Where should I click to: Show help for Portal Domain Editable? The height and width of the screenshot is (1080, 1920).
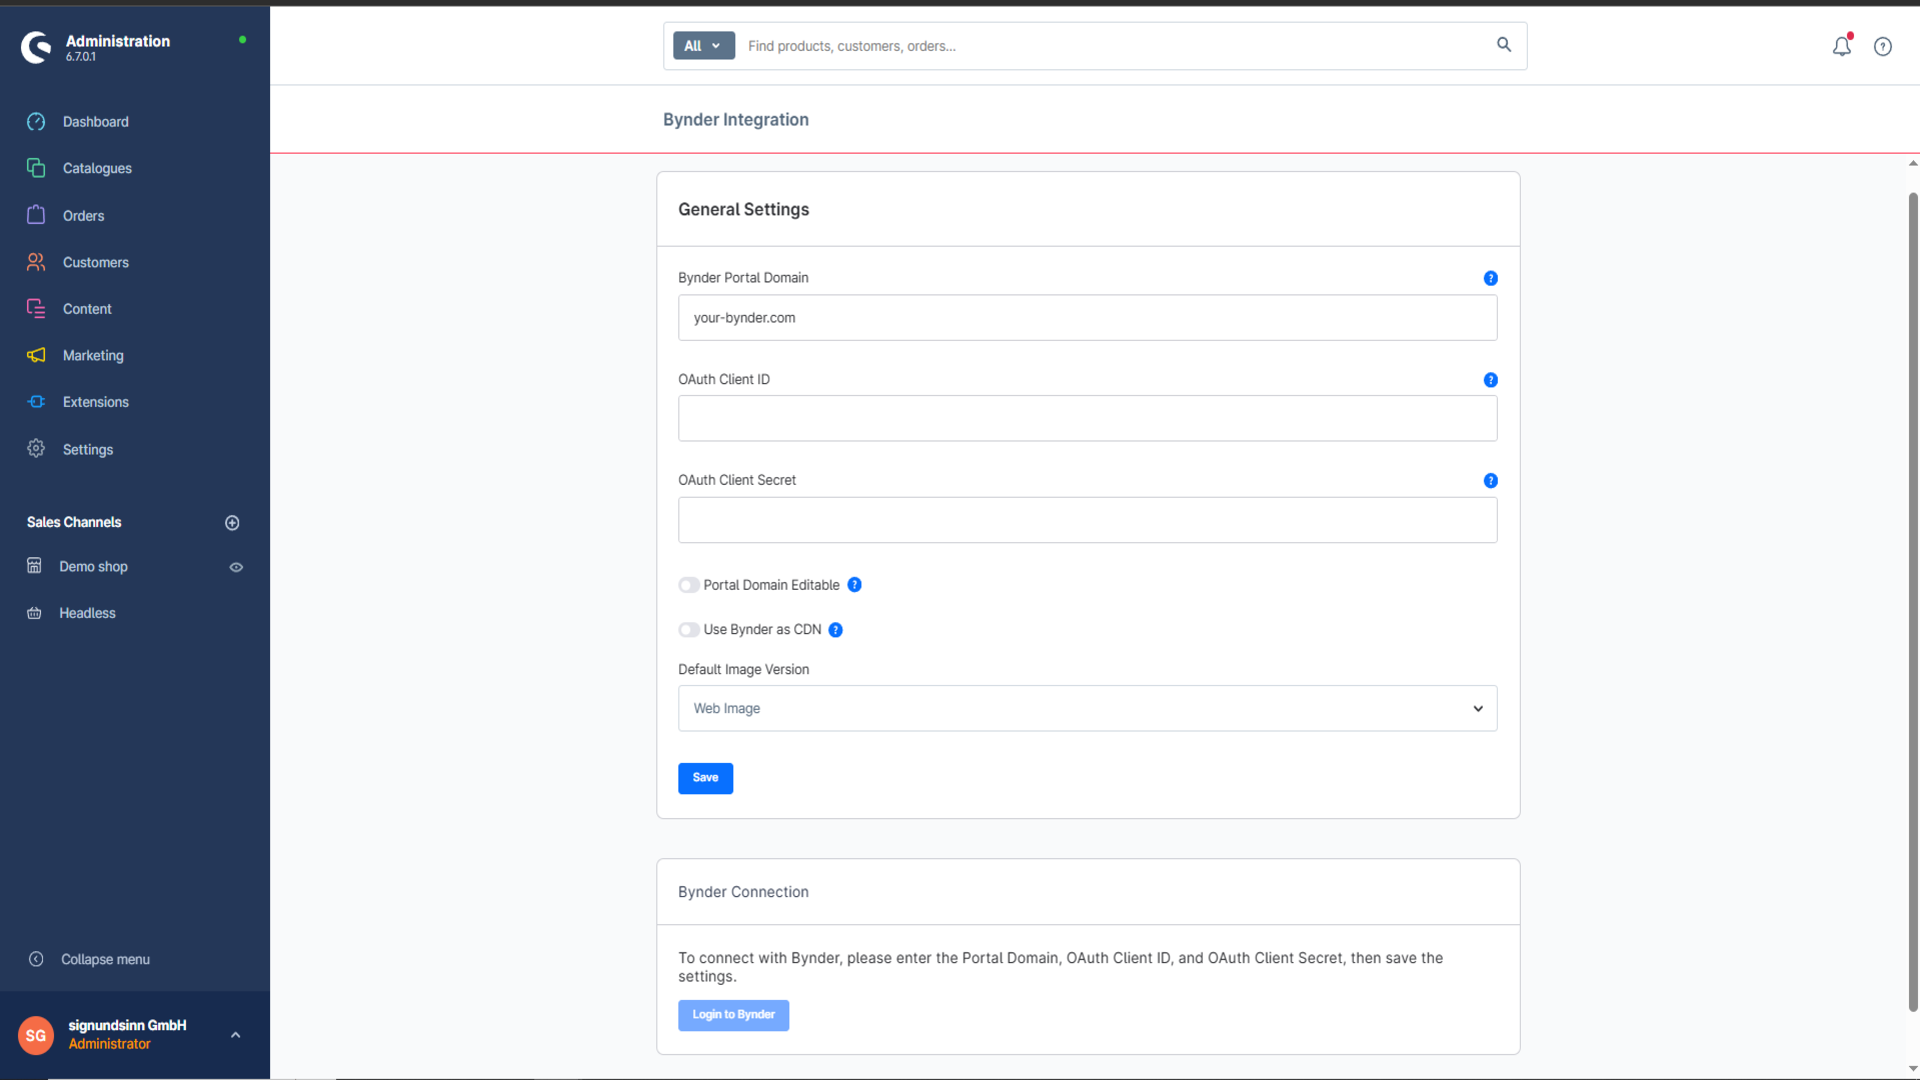855,585
